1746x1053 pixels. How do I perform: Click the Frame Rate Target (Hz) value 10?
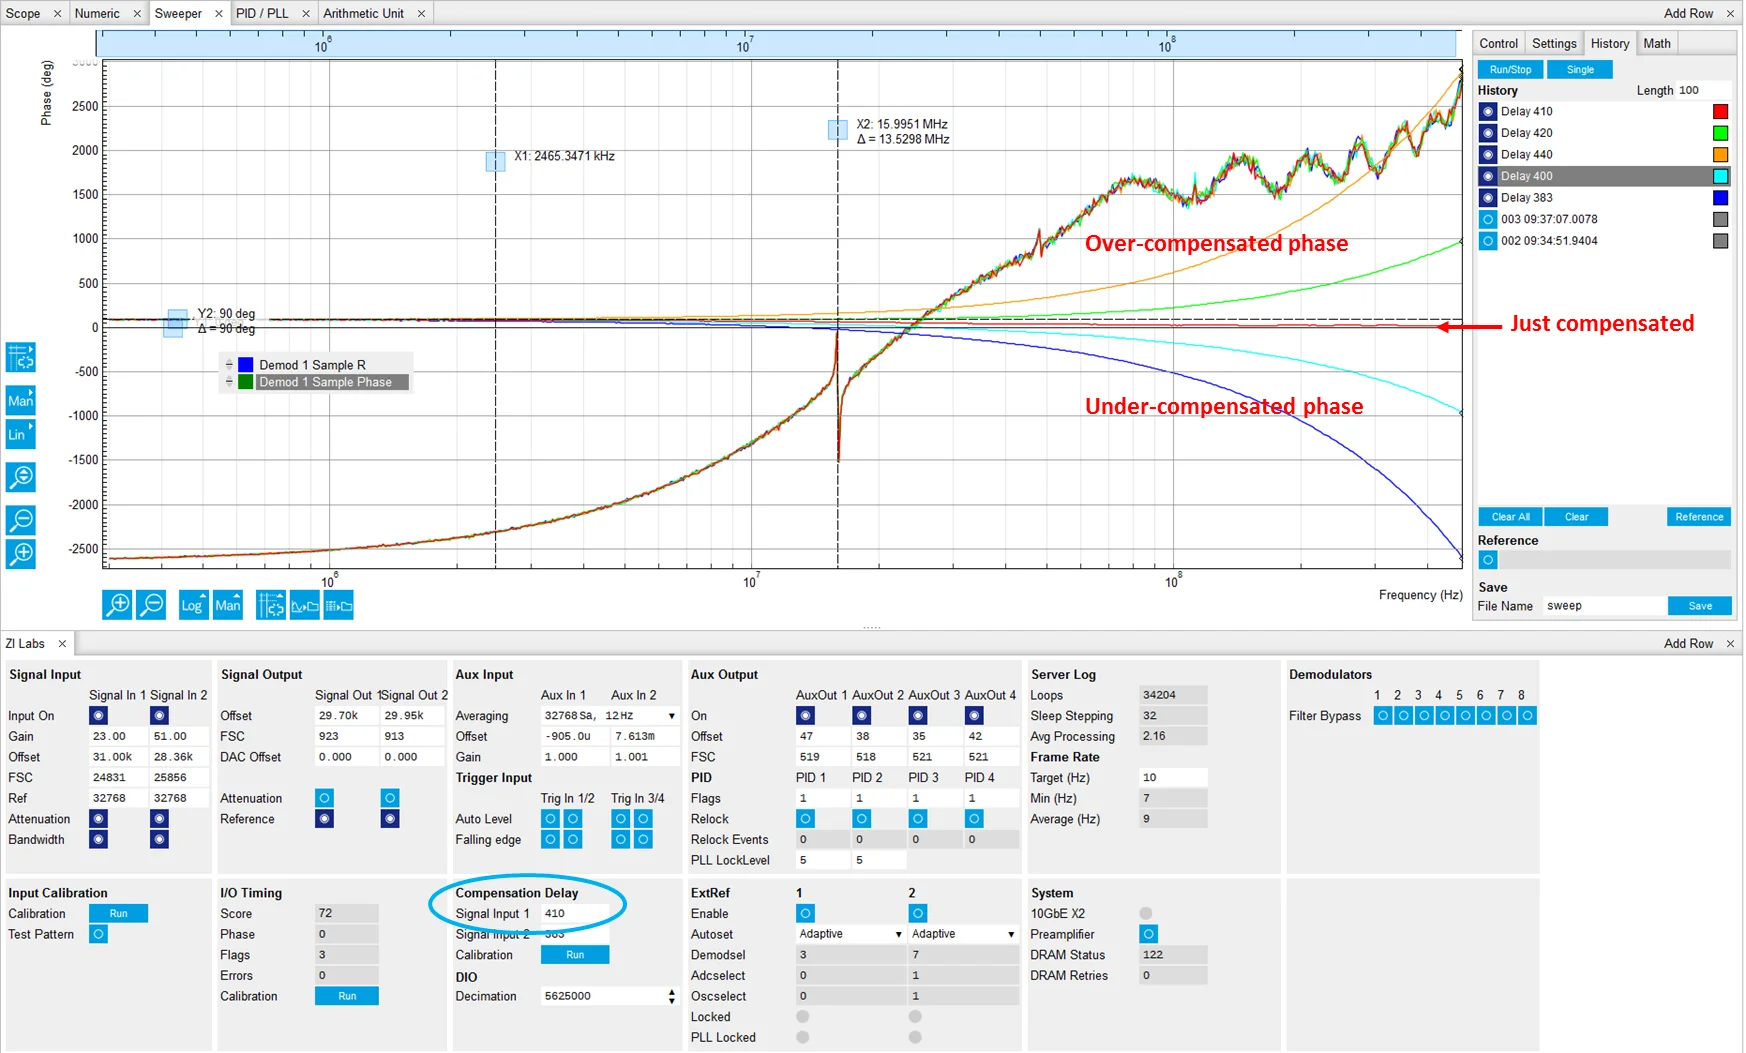(1172, 778)
